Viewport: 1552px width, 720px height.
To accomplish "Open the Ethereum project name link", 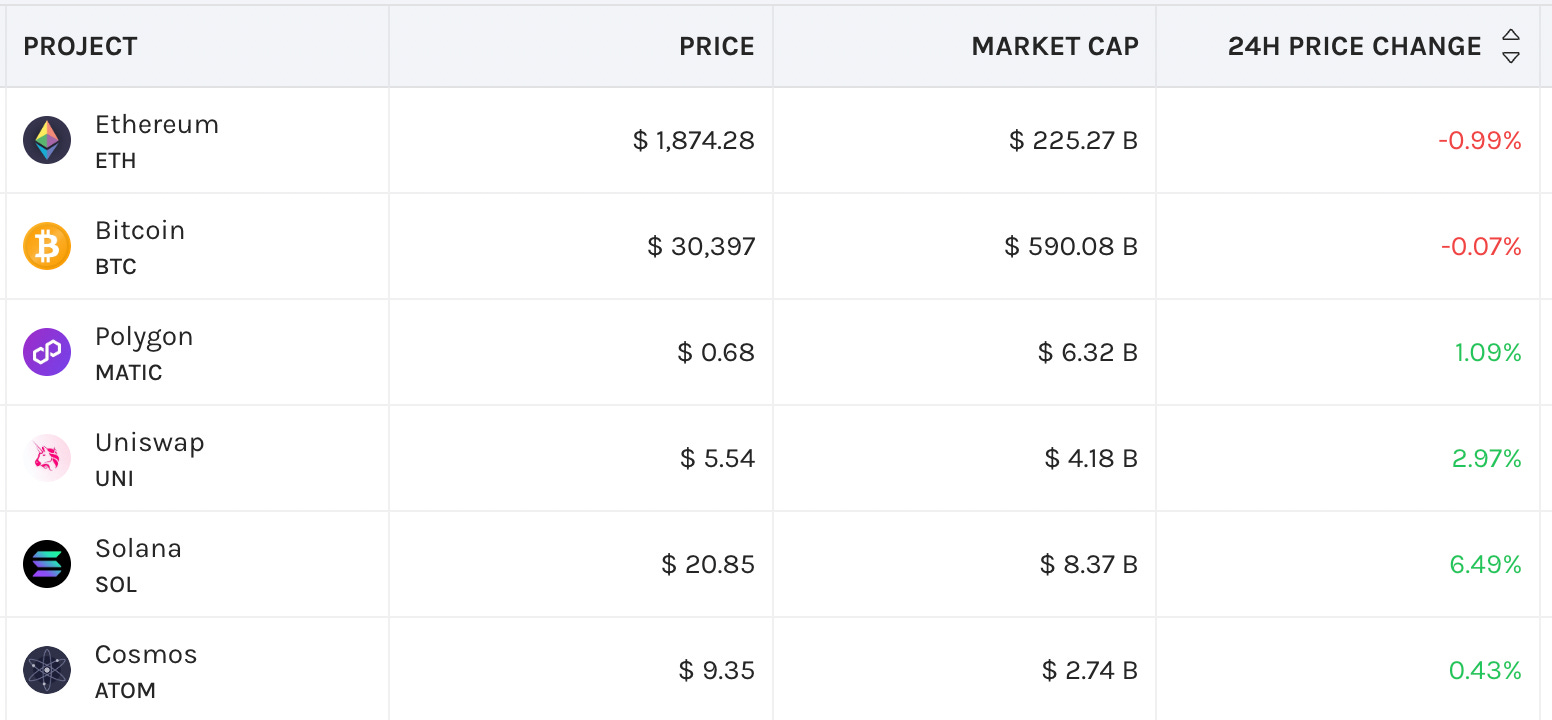I will 157,125.
